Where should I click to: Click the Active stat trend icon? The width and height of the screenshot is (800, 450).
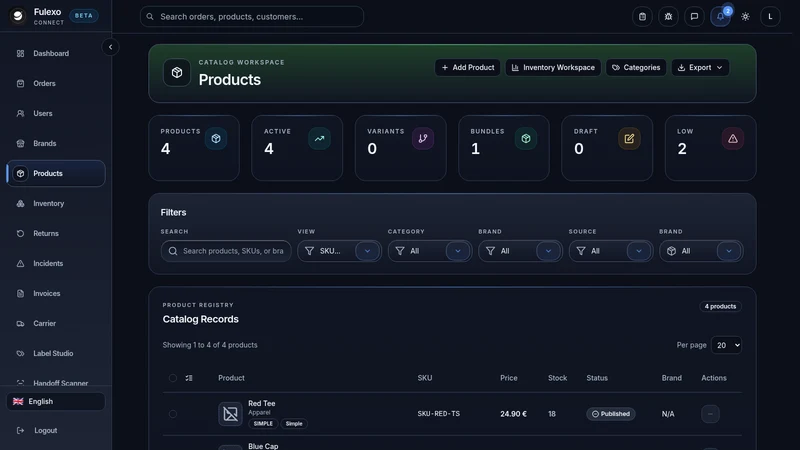(x=319, y=138)
